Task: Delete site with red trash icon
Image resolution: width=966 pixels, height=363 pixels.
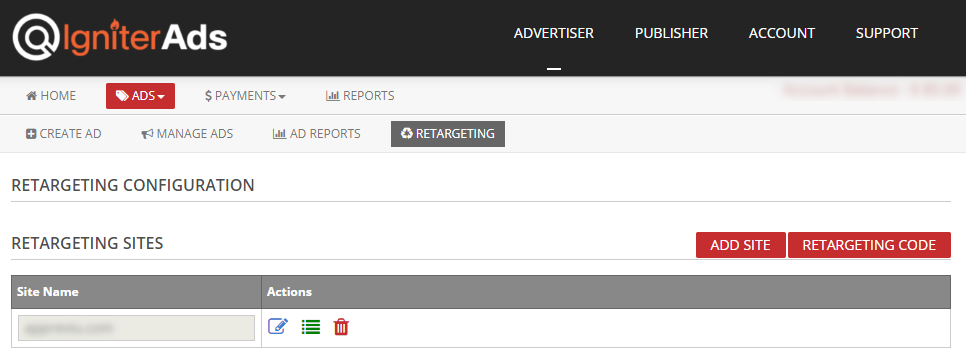Action: [341, 327]
